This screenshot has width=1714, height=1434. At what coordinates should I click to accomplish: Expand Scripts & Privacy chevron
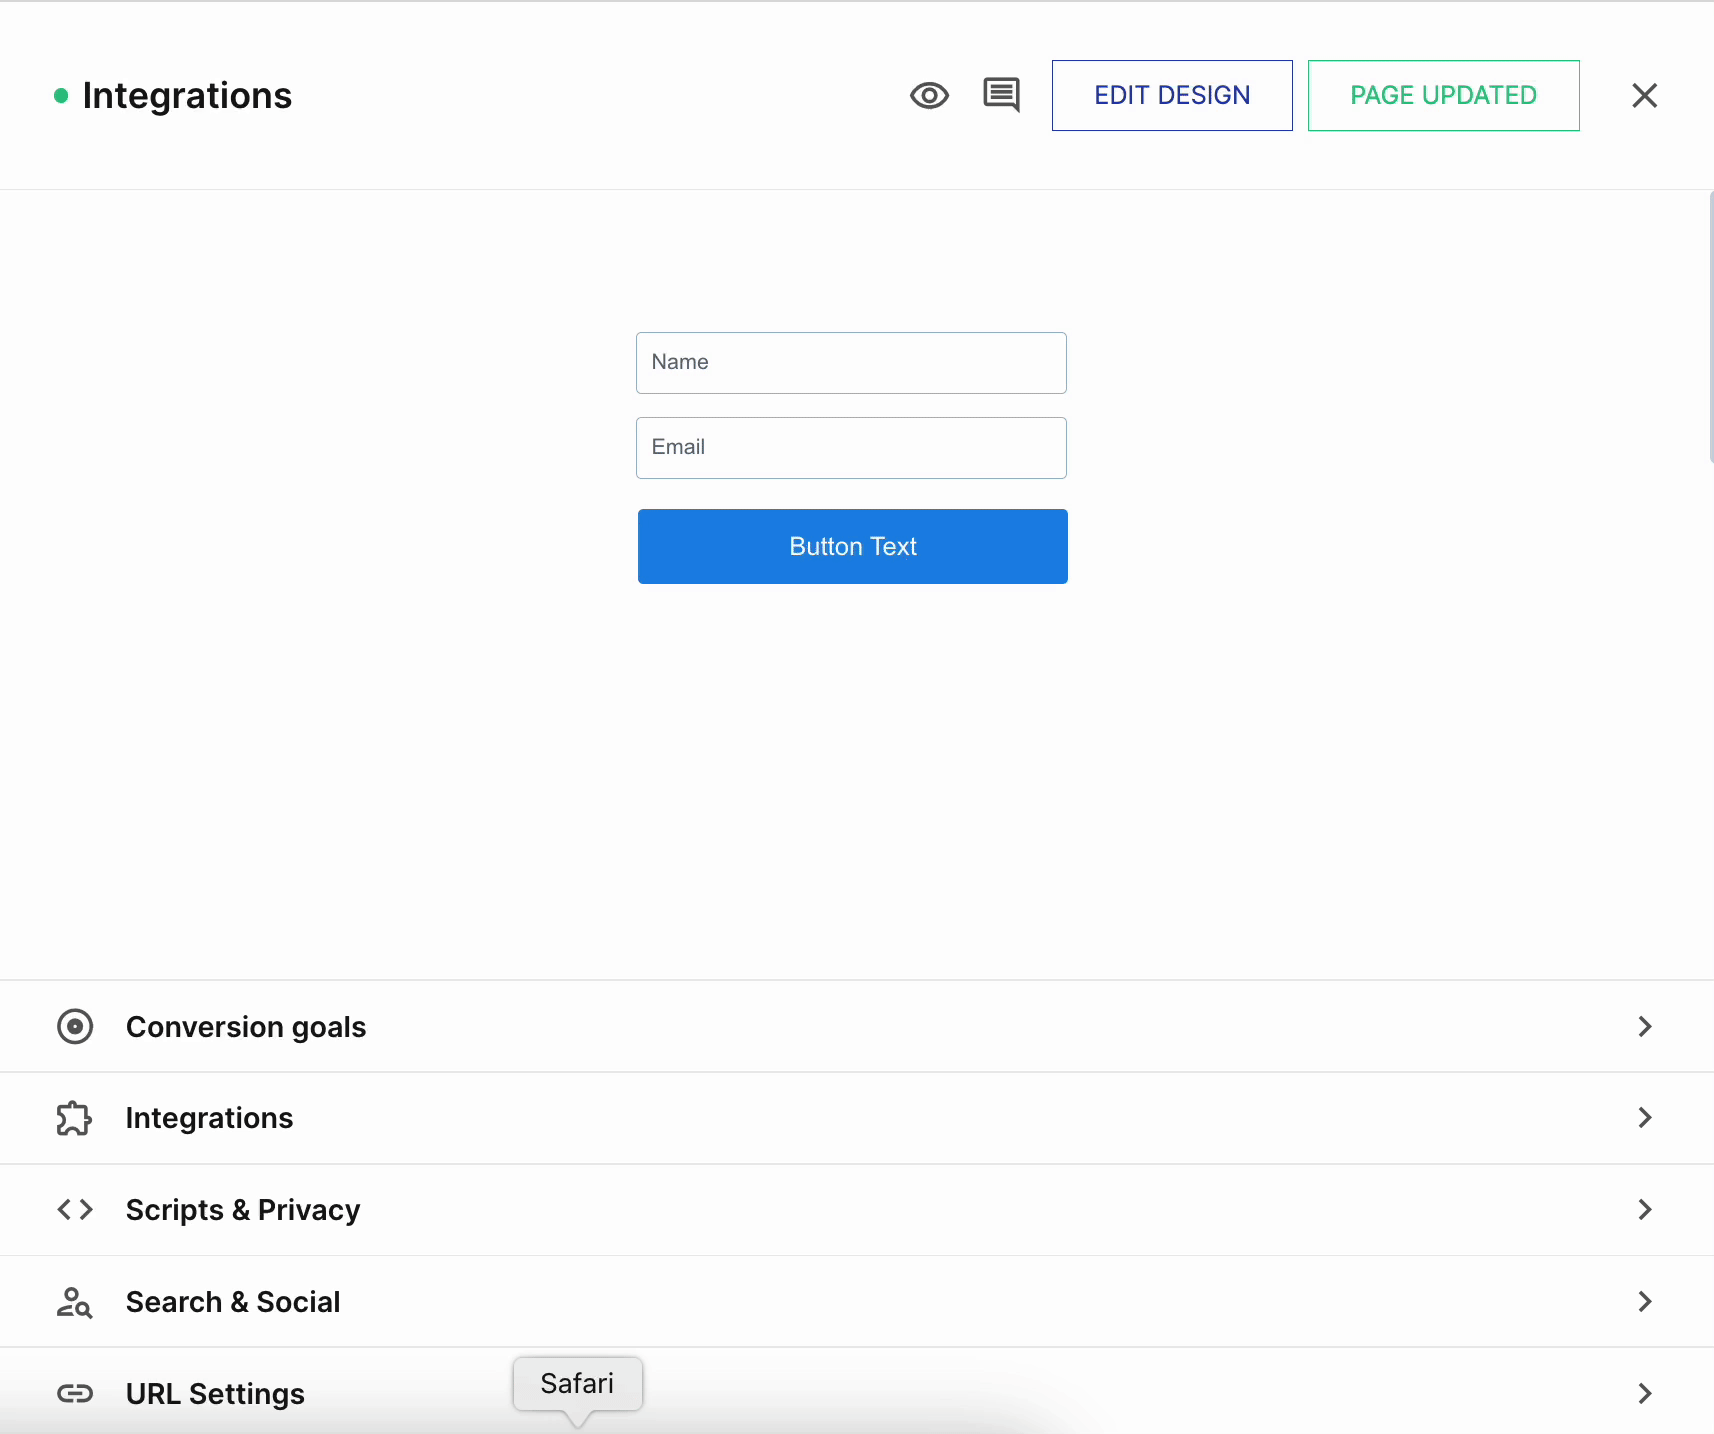(1644, 1210)
